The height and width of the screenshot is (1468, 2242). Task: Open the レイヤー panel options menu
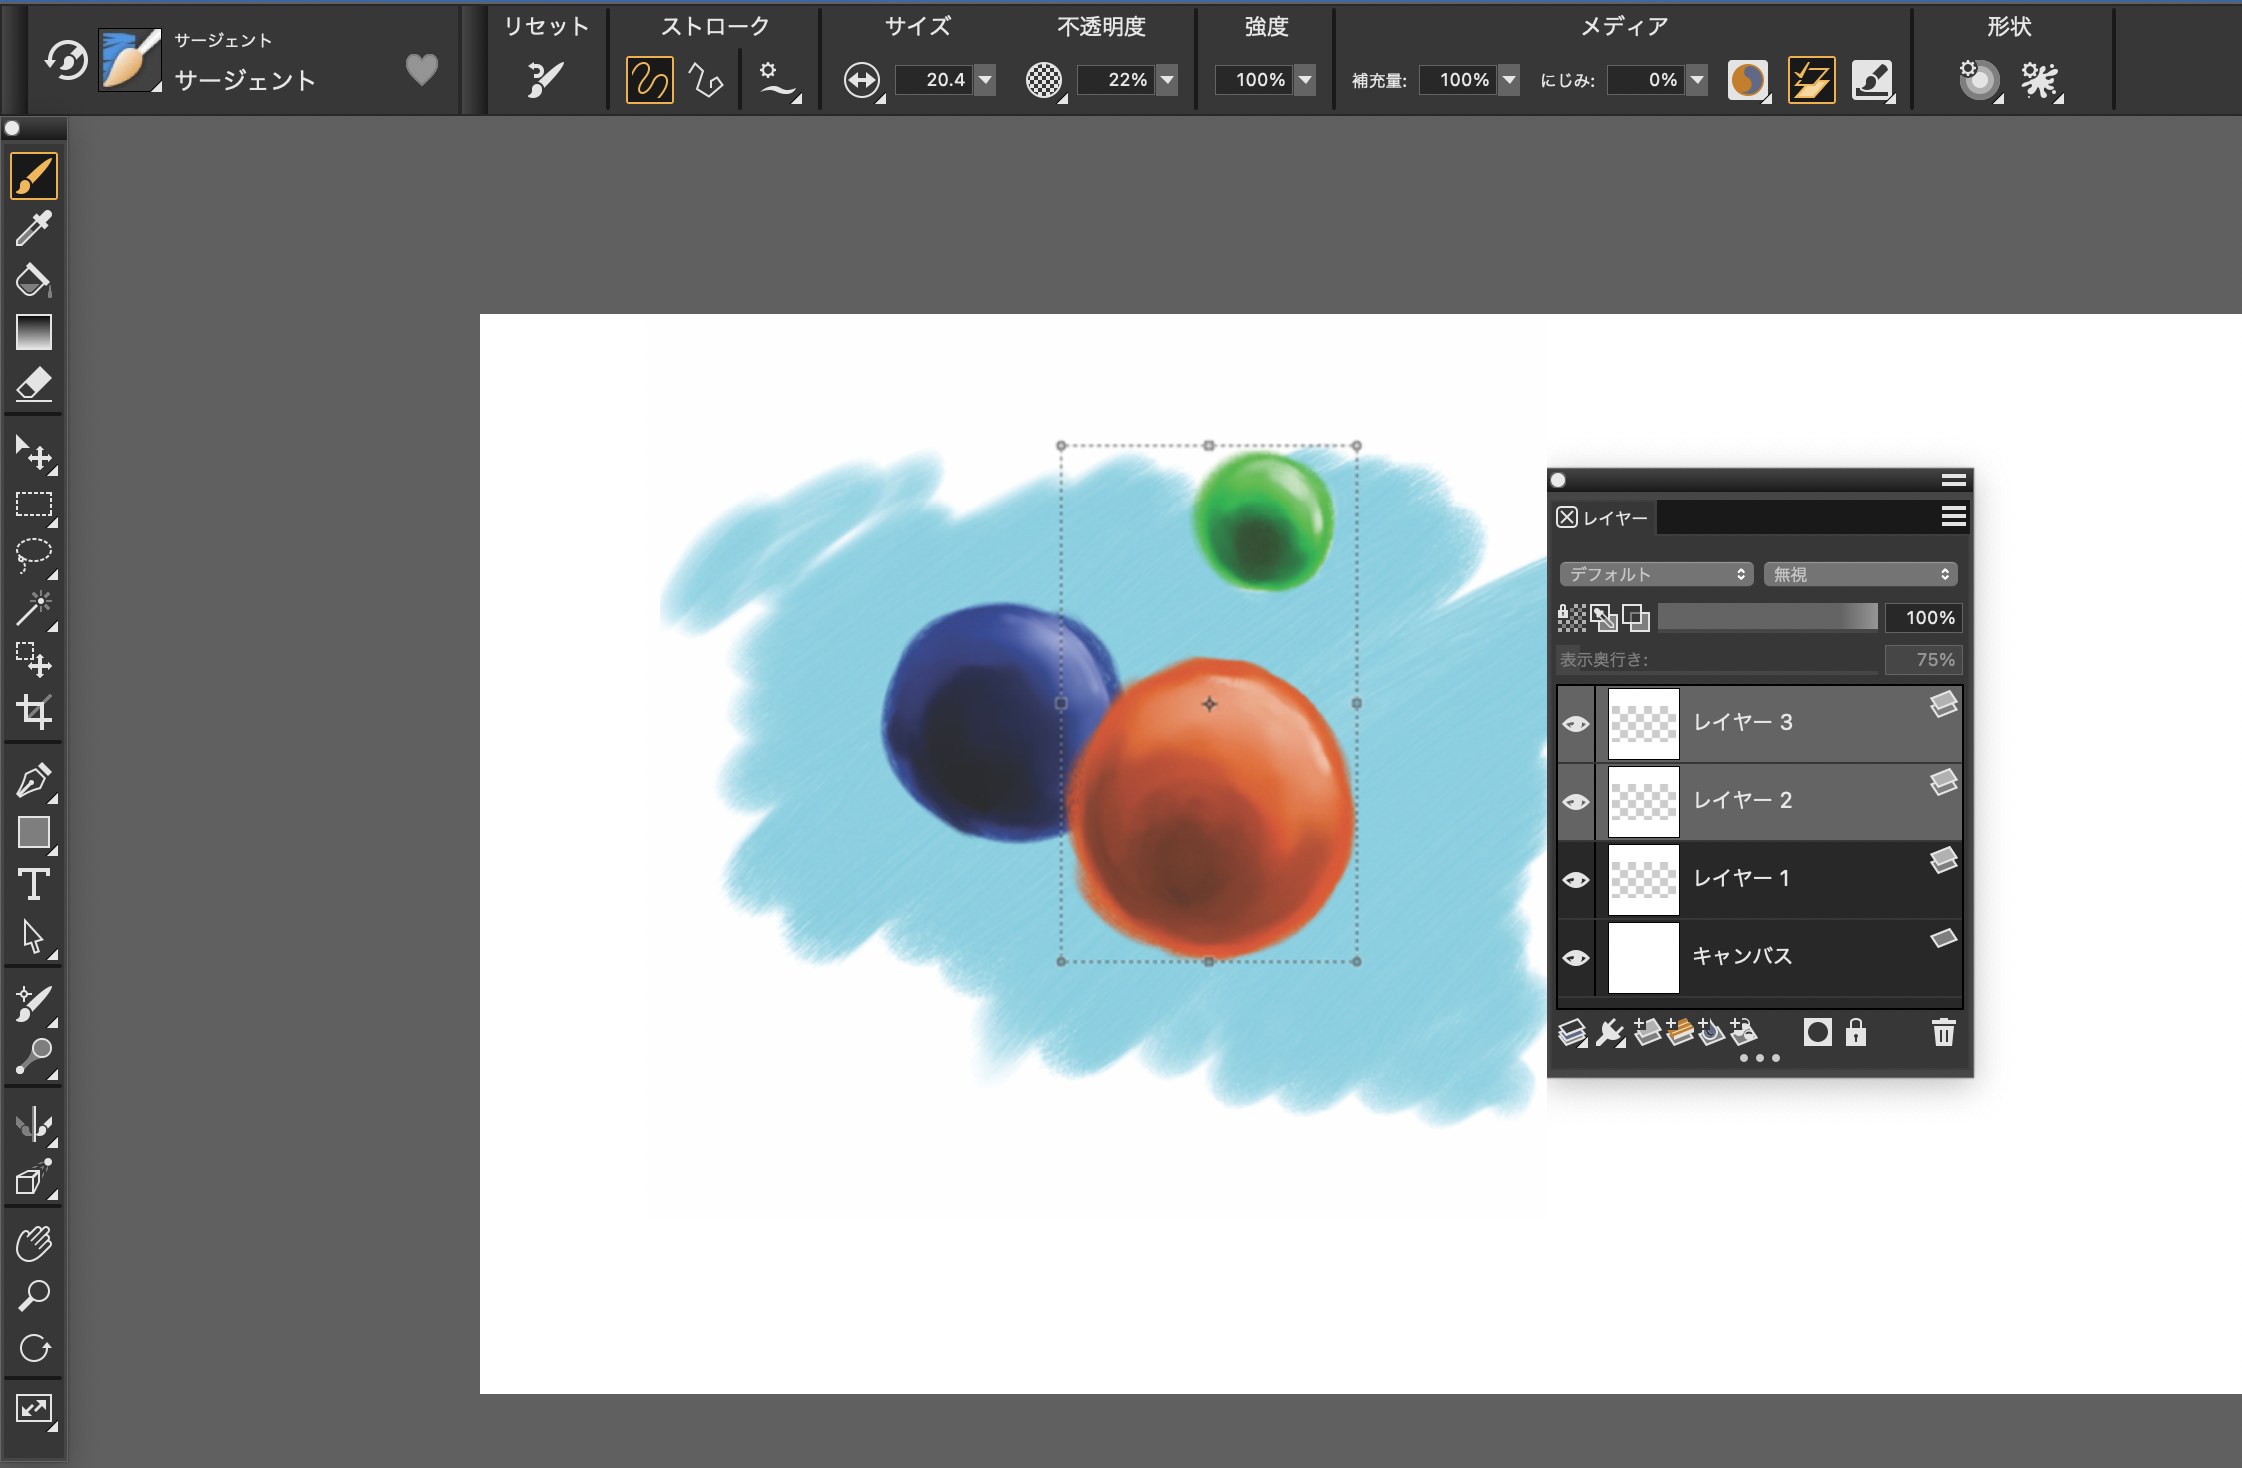(1953, 516)
